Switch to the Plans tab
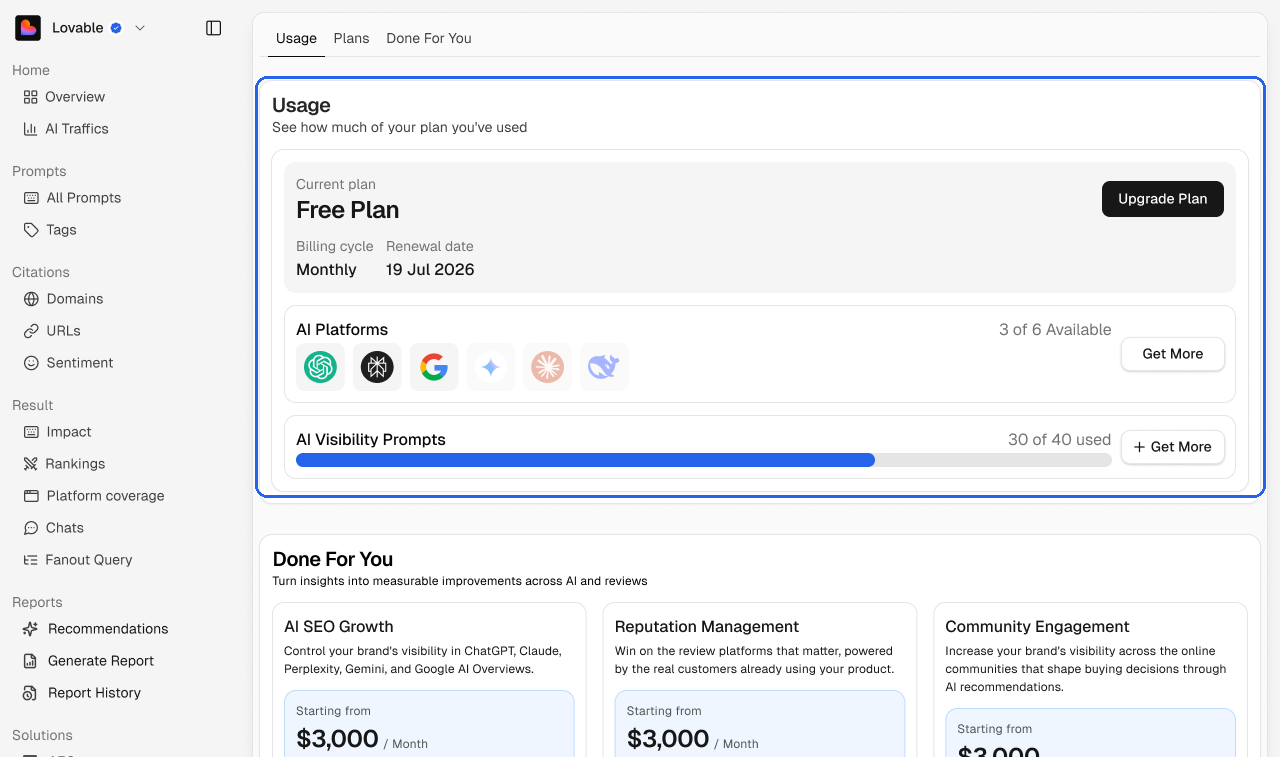Screen dimensions: 1280x757 pos(351,38)
